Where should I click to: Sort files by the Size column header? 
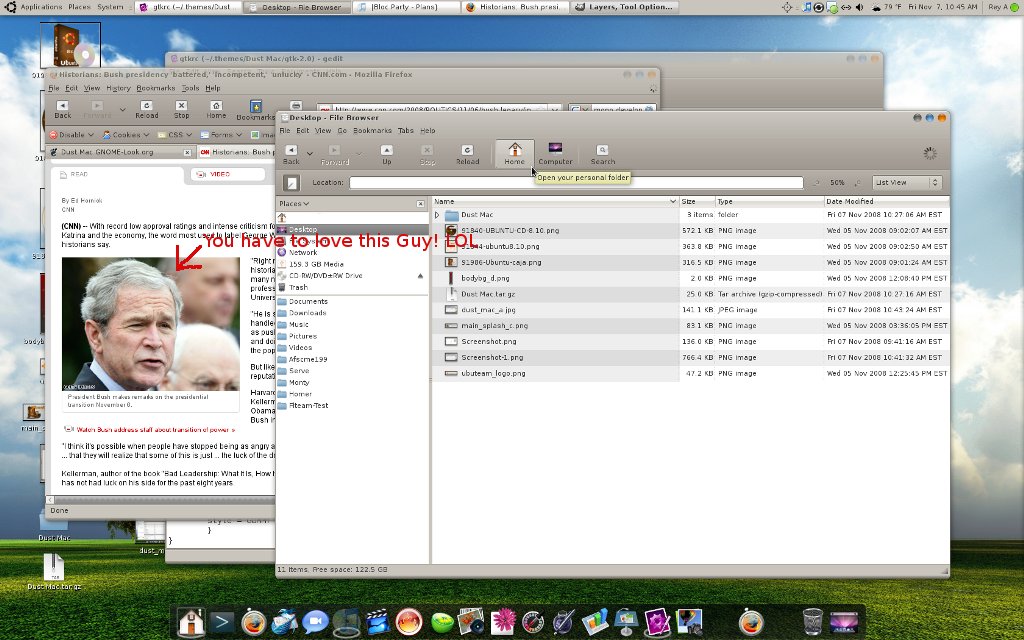click(x=697, y=202)
